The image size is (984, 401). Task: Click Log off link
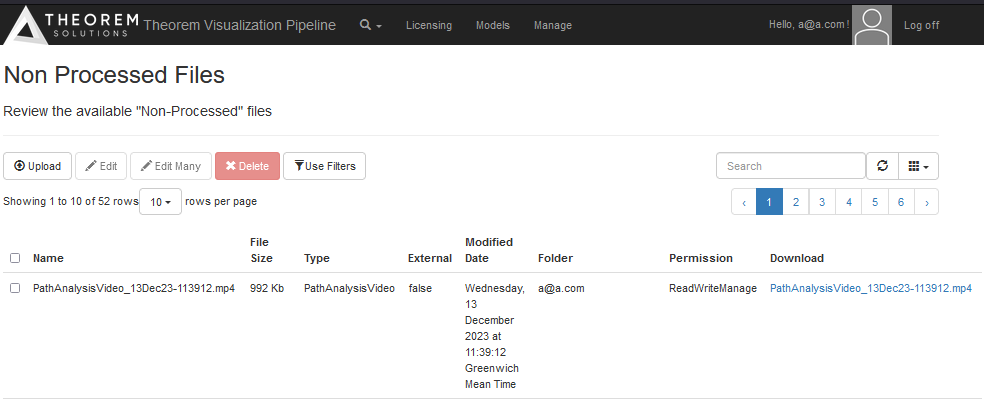921,25
